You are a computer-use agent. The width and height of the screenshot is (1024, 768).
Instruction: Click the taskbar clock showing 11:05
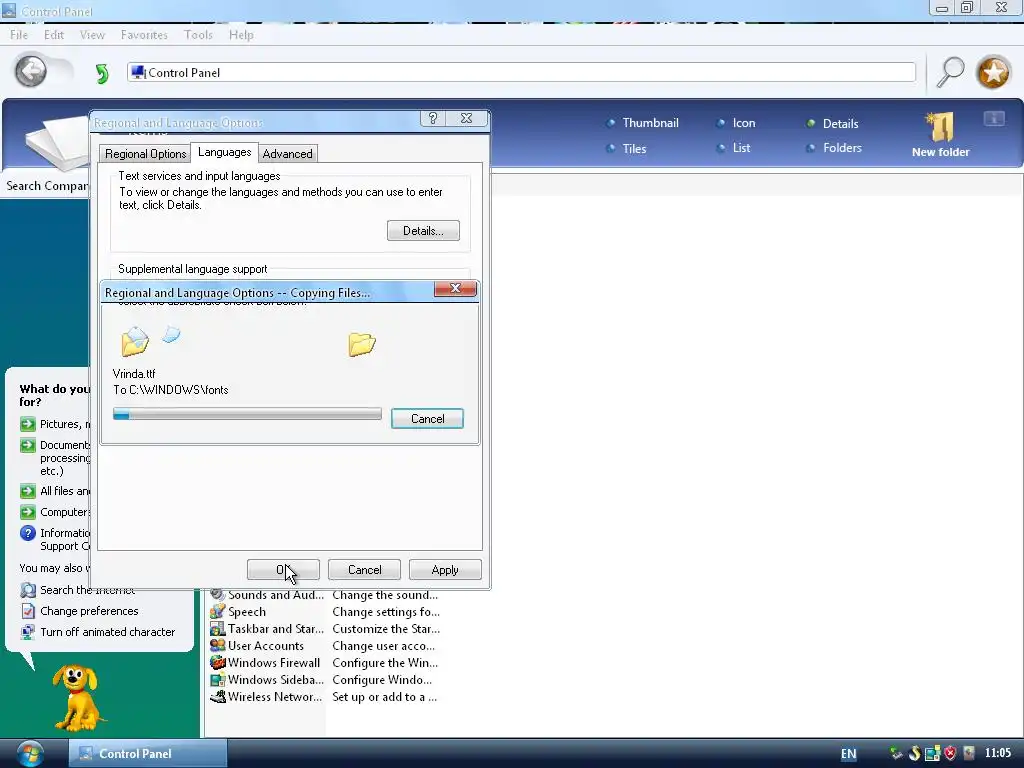click(998, 753)
